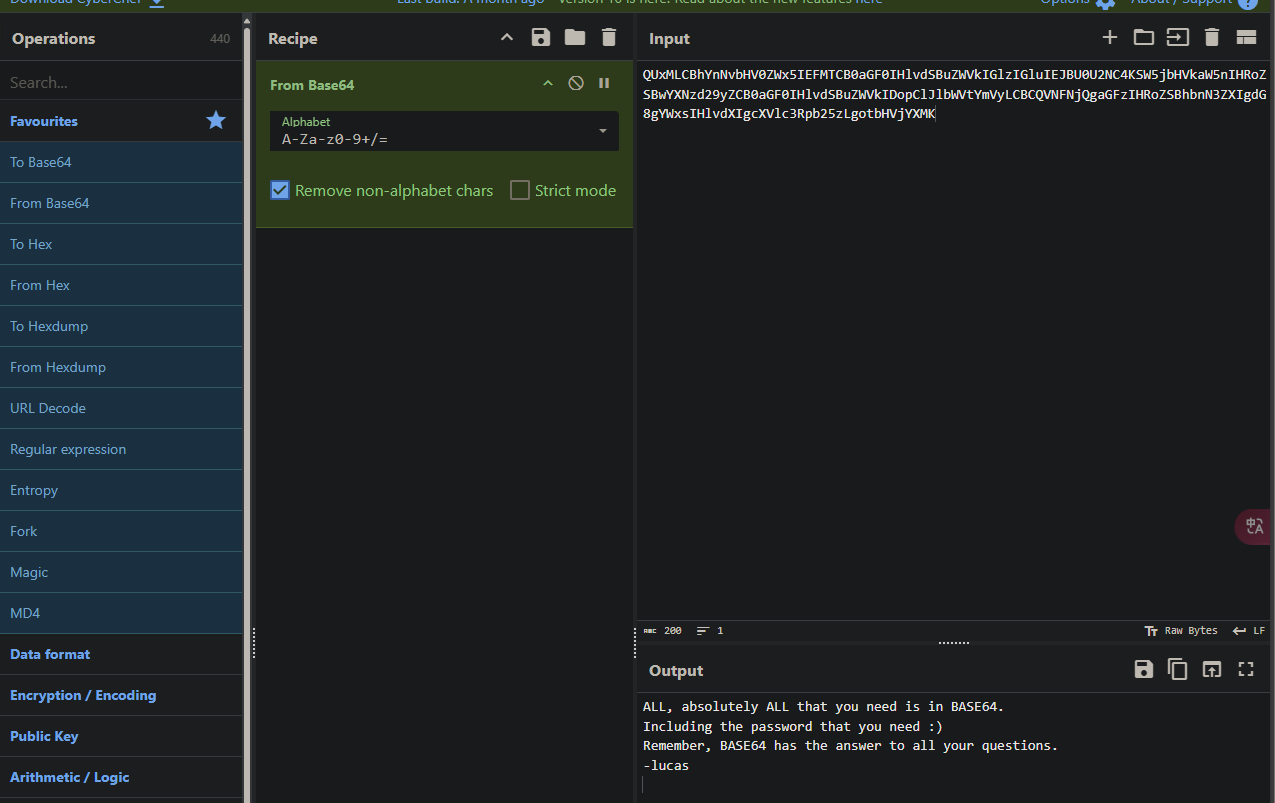Maximise the output pane
The width and height of the screenshot is (1275, 803).
[1246, 670]
